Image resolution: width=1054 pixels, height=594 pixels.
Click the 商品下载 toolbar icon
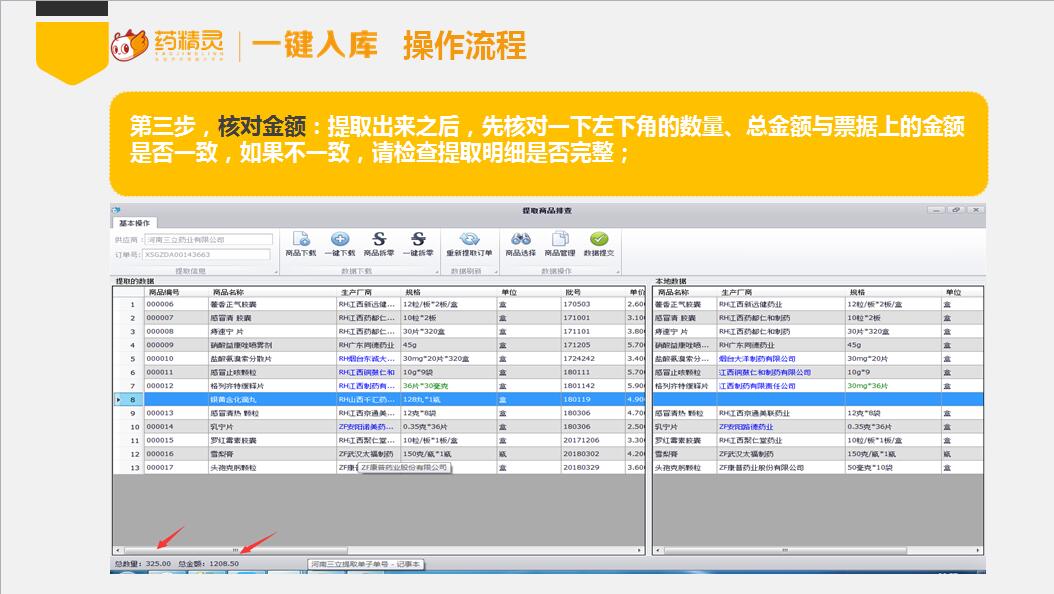pos(300,240)
